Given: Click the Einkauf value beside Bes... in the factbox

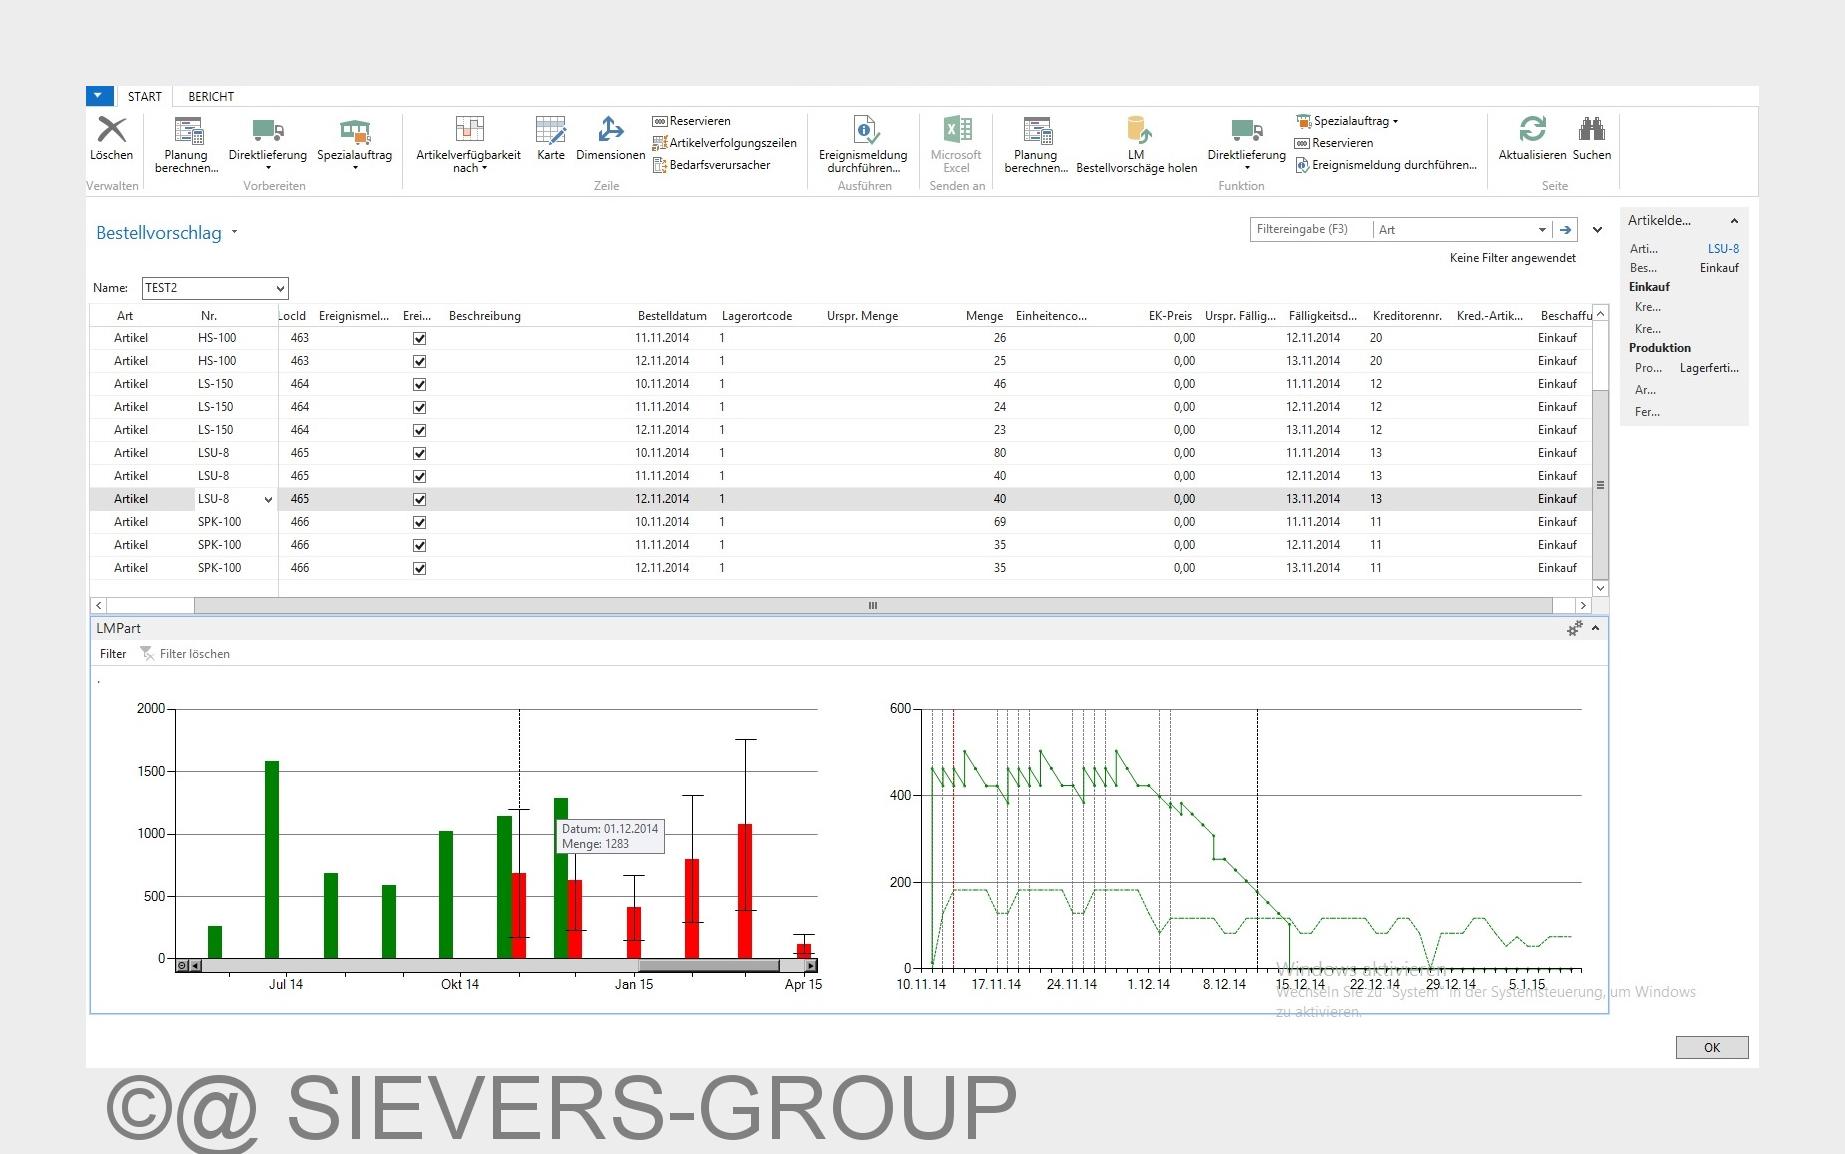Looking at the screenshot, I should click(x=1719, y=268).
